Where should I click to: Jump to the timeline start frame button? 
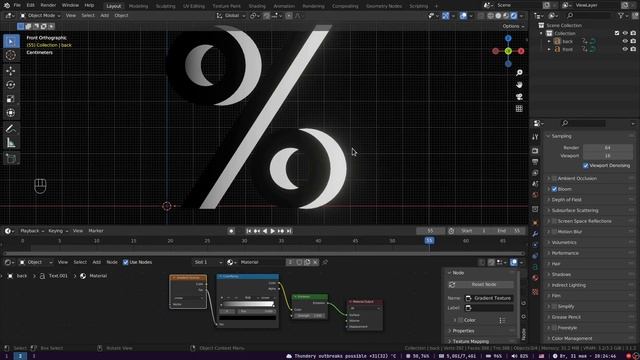click(249, 231)
